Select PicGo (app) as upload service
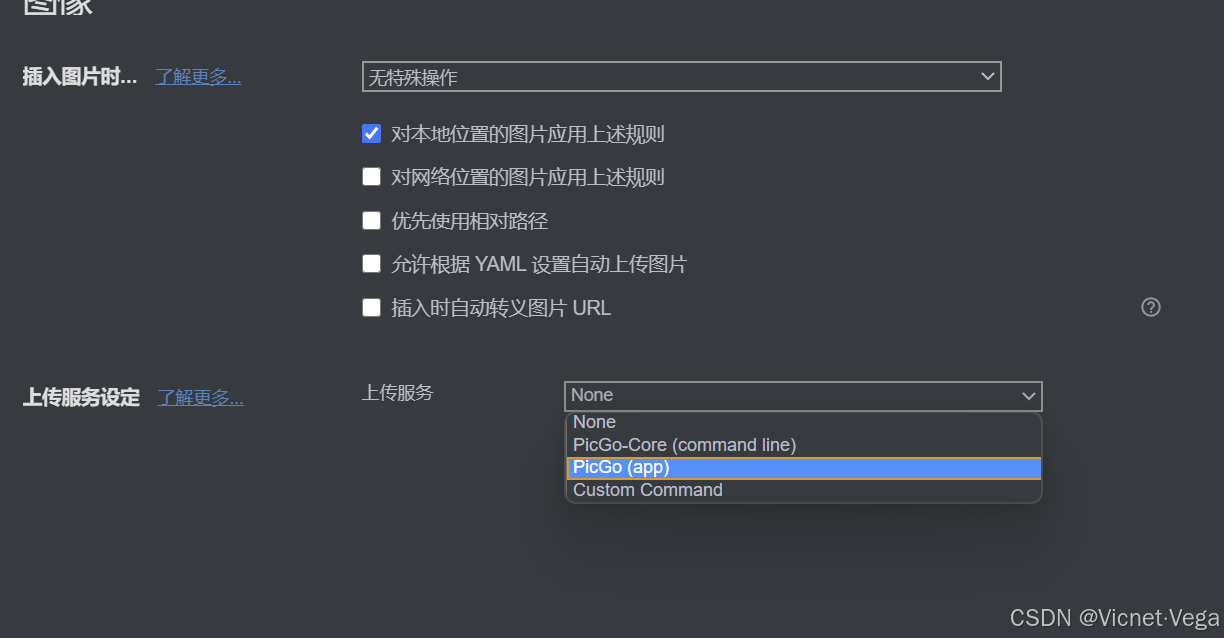 click(620, 466)
